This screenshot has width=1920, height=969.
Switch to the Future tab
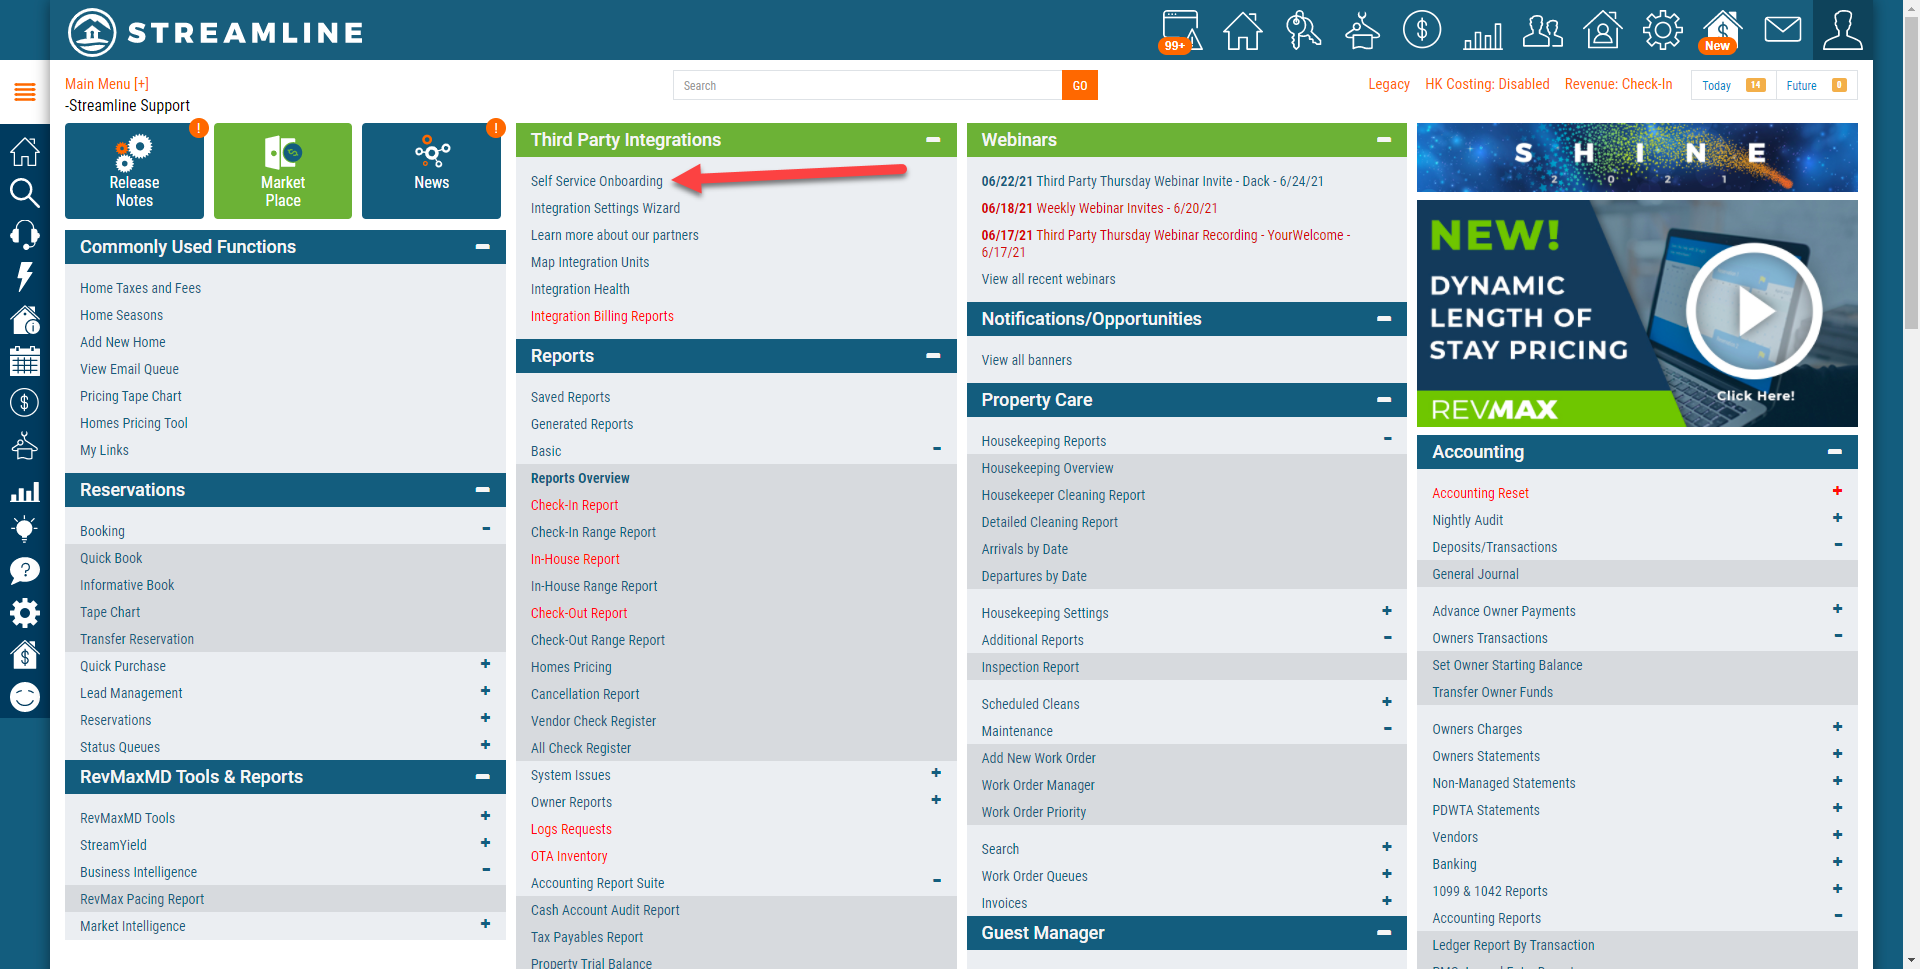(x=1803, y=85)
